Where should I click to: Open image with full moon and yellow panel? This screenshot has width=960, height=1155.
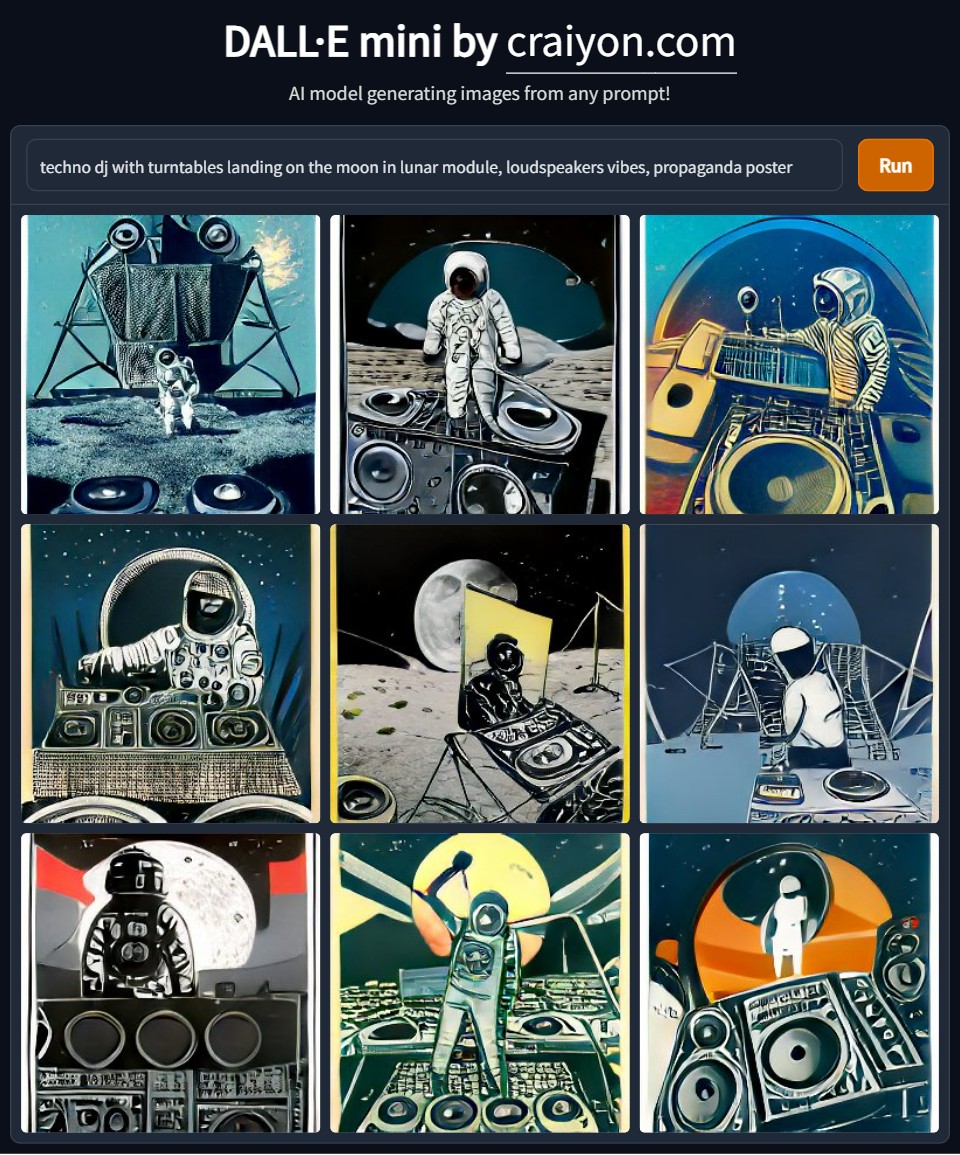(x=480, y=673)
